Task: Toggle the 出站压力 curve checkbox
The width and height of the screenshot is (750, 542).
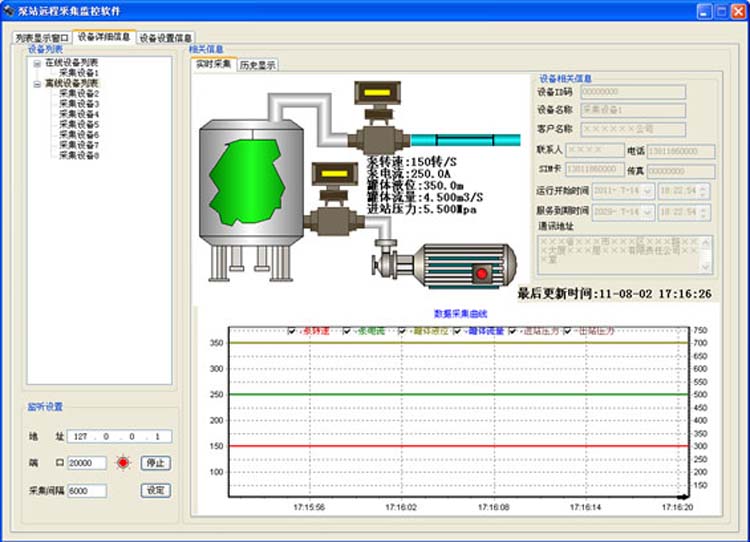Action: [x=567, y=331]
